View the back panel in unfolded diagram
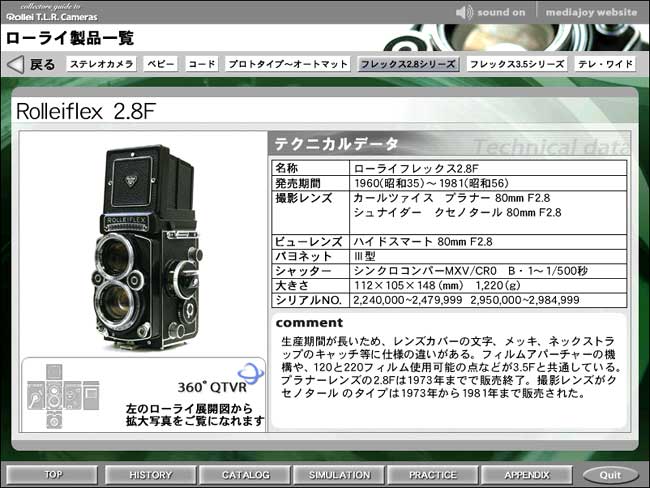 (x=91, y=396)
